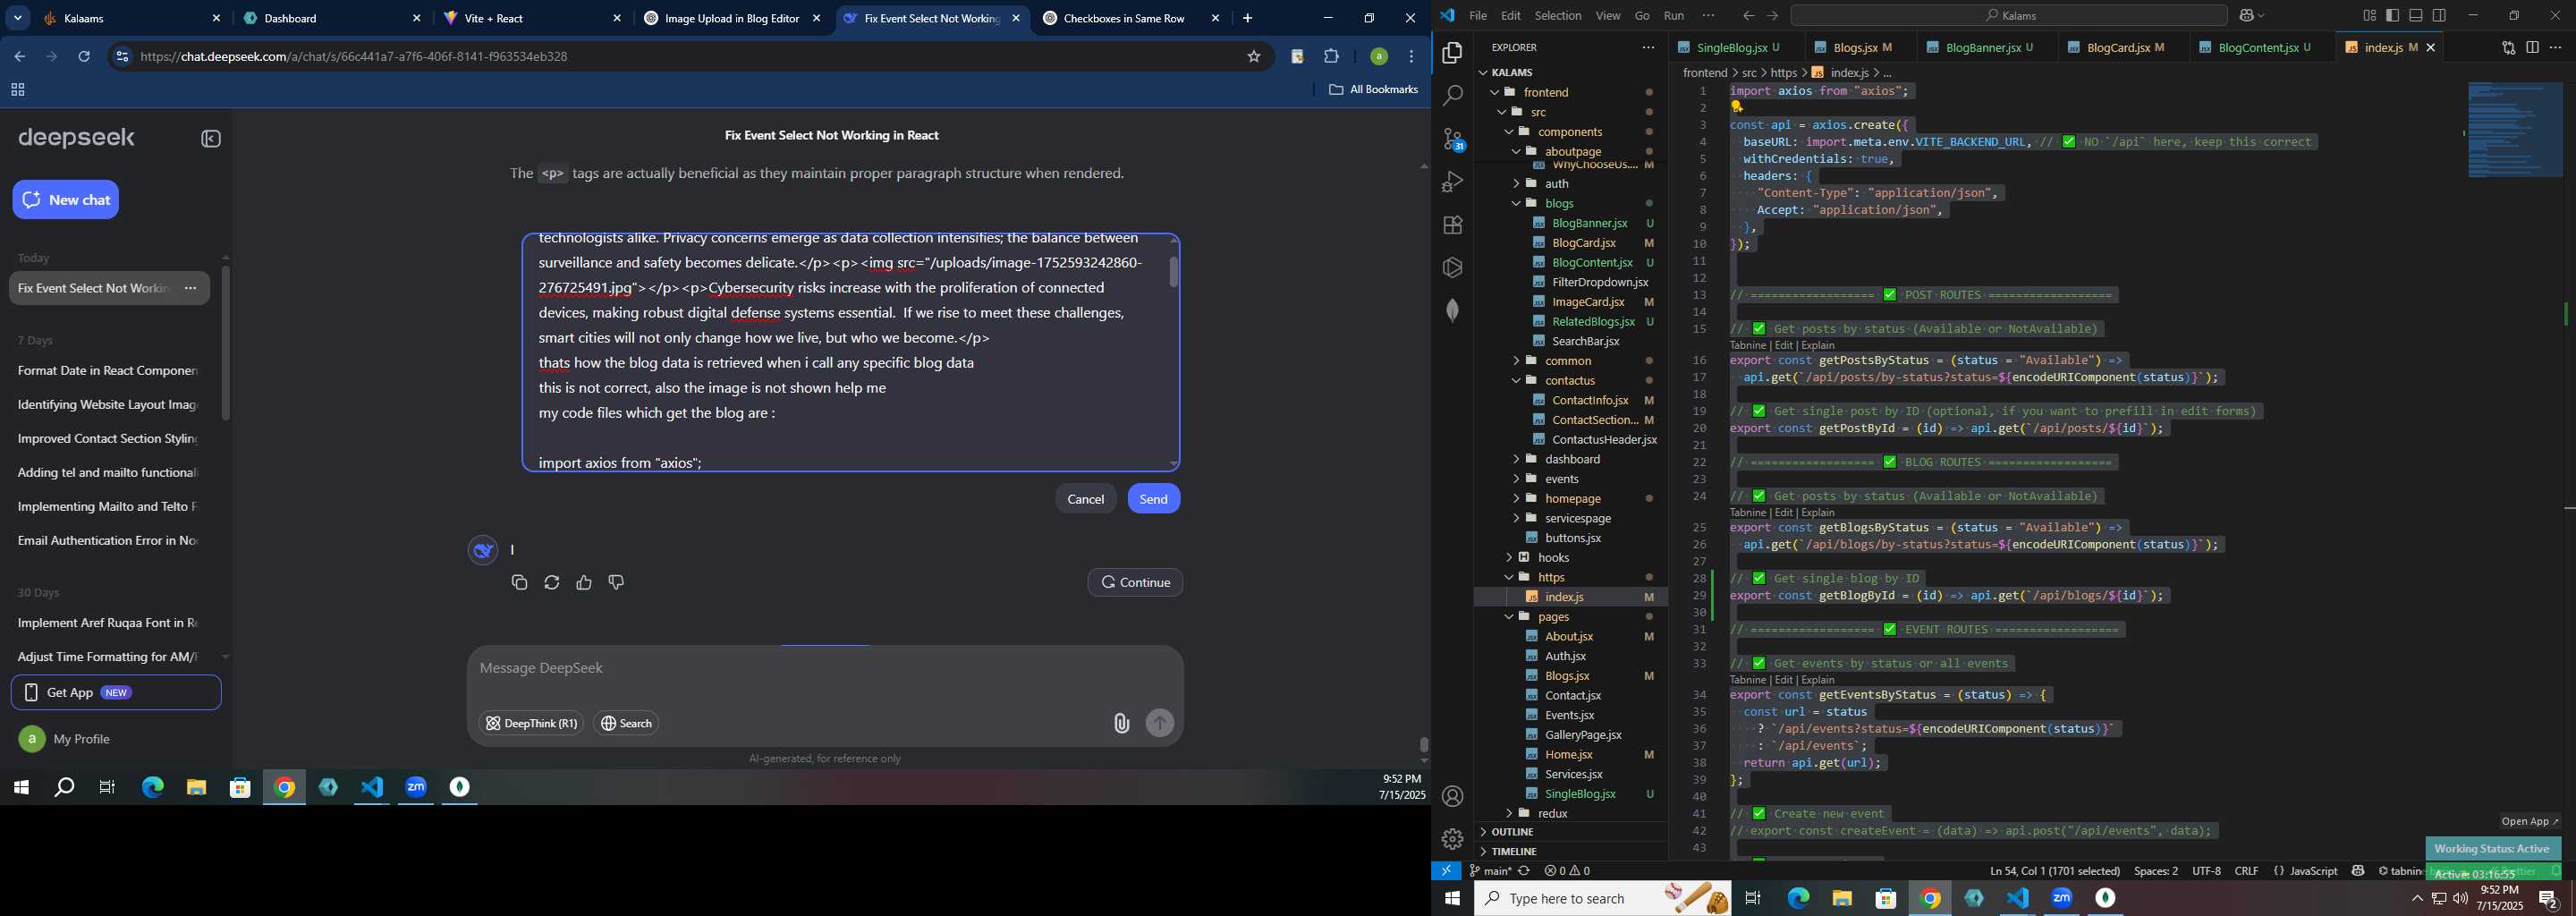Bookmark this page with star icon
The width and height of the screenshot is (2576, 916).
pyautogui.click(x=1254, y=57)
